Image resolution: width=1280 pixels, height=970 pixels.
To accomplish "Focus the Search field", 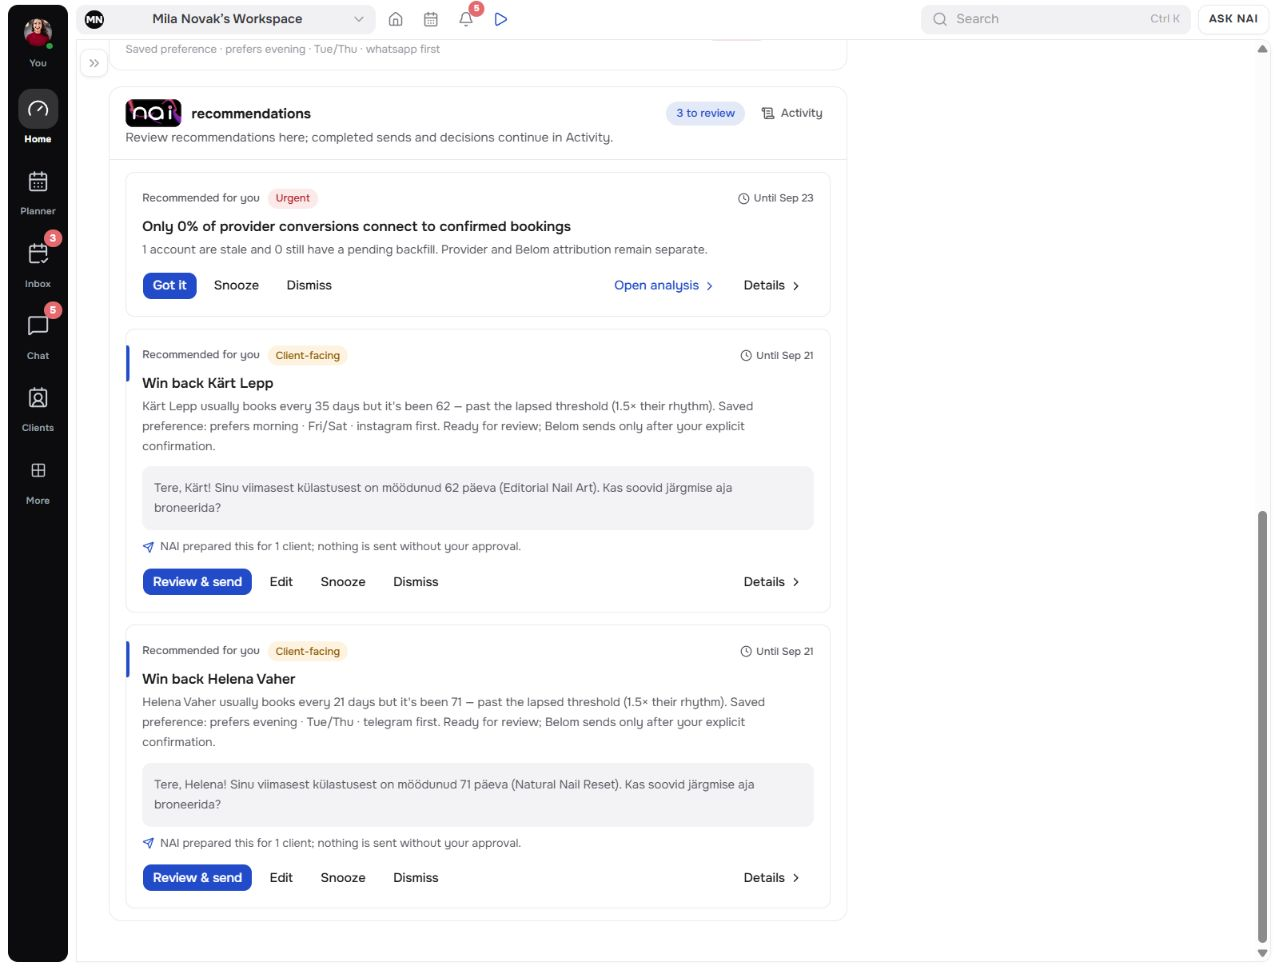I will [x=1055, y=19].
